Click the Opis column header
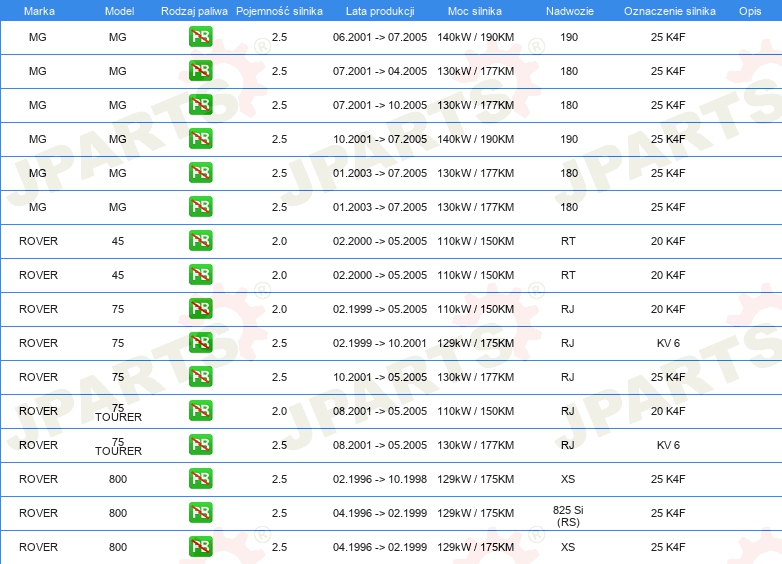 [749, 10]
